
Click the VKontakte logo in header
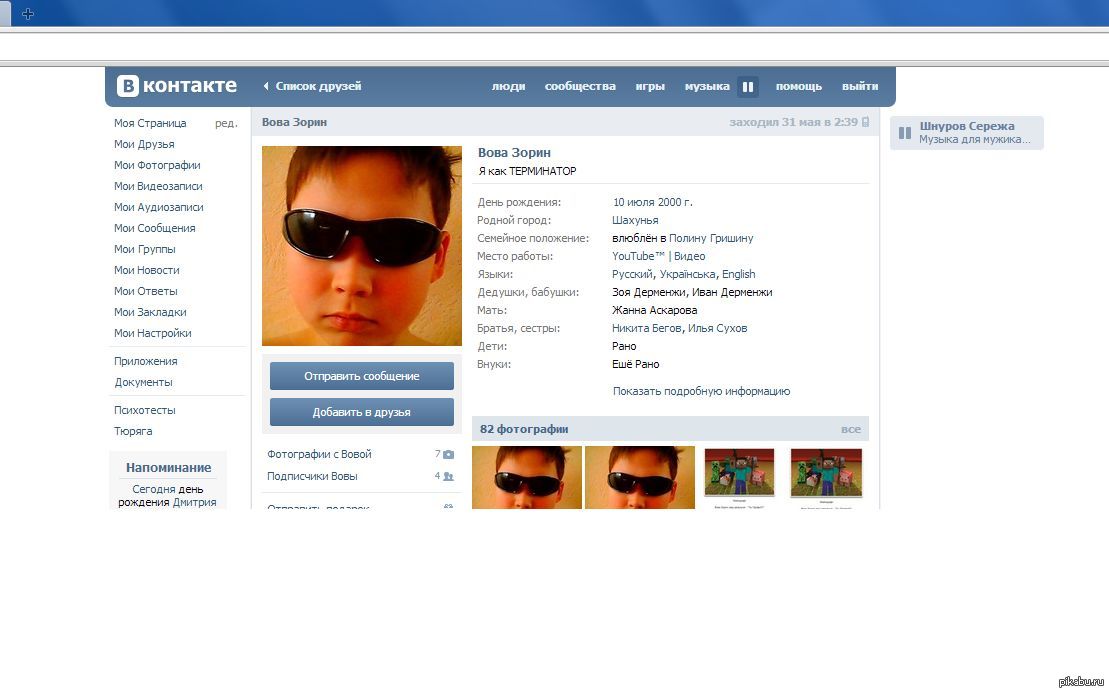click(177, 86)
